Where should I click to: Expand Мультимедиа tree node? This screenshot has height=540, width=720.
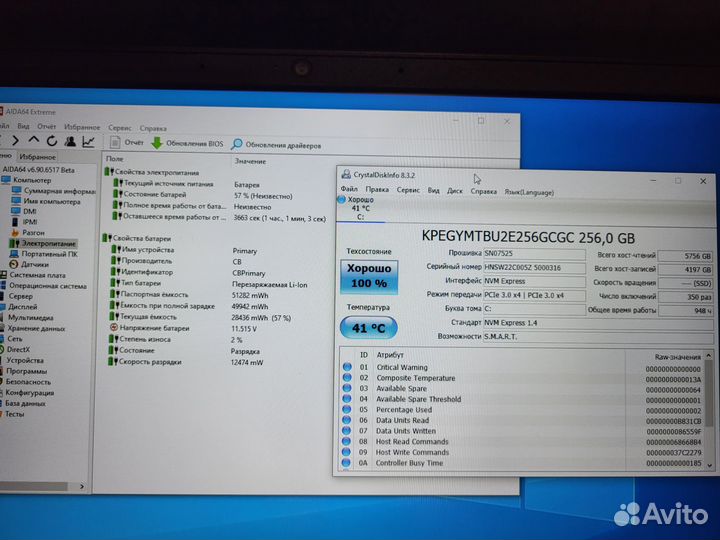pyautogui.click(x=27, y=317)
